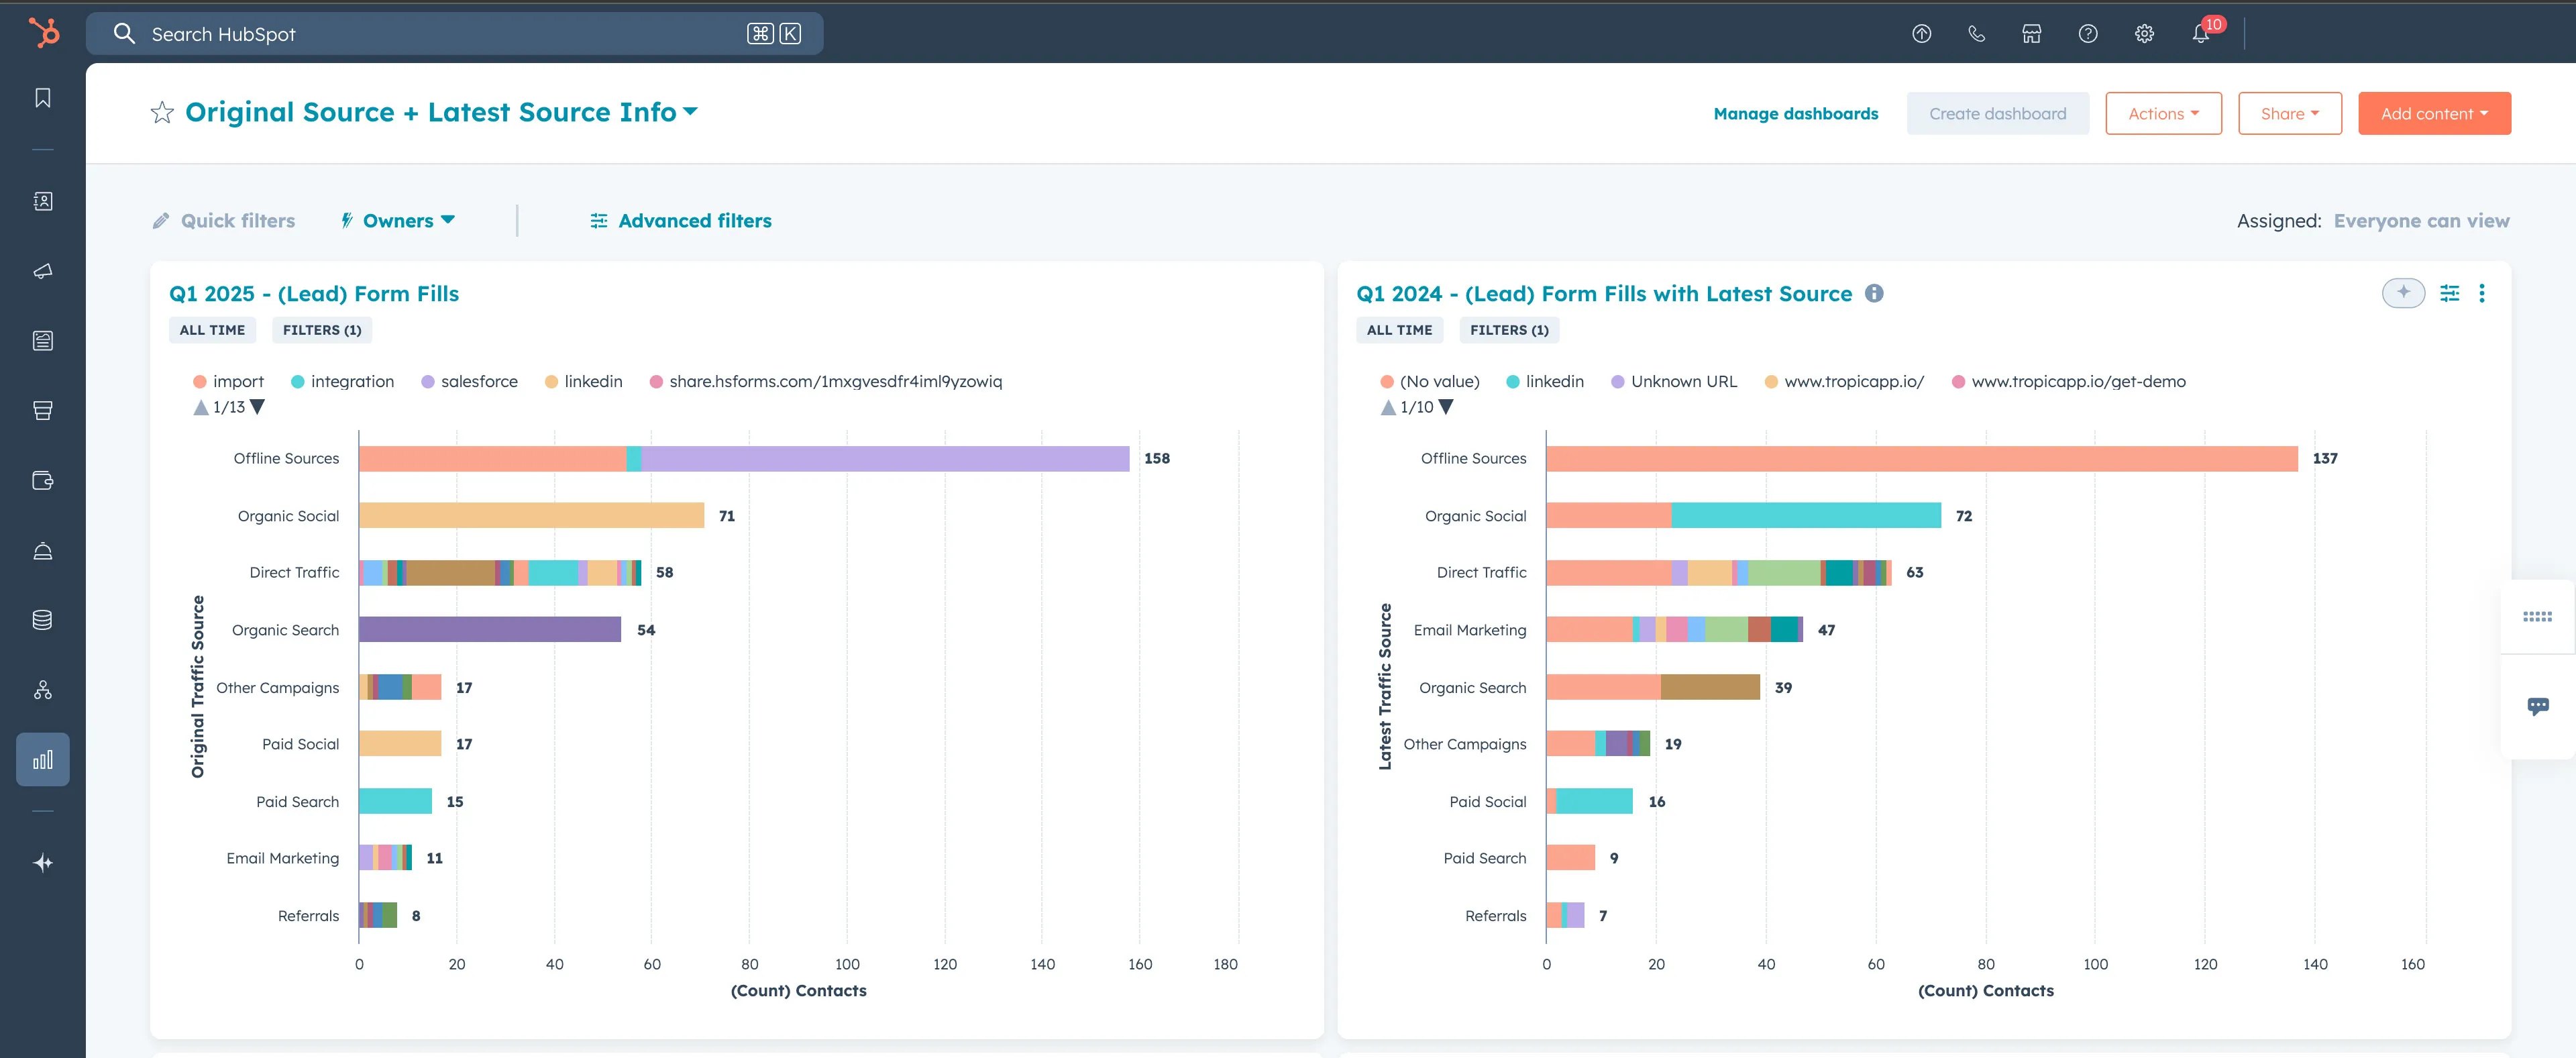This screenshot has height=1058, width=2576.
Task: Open the Add content dropdown
Action: tap(2433, 114)
